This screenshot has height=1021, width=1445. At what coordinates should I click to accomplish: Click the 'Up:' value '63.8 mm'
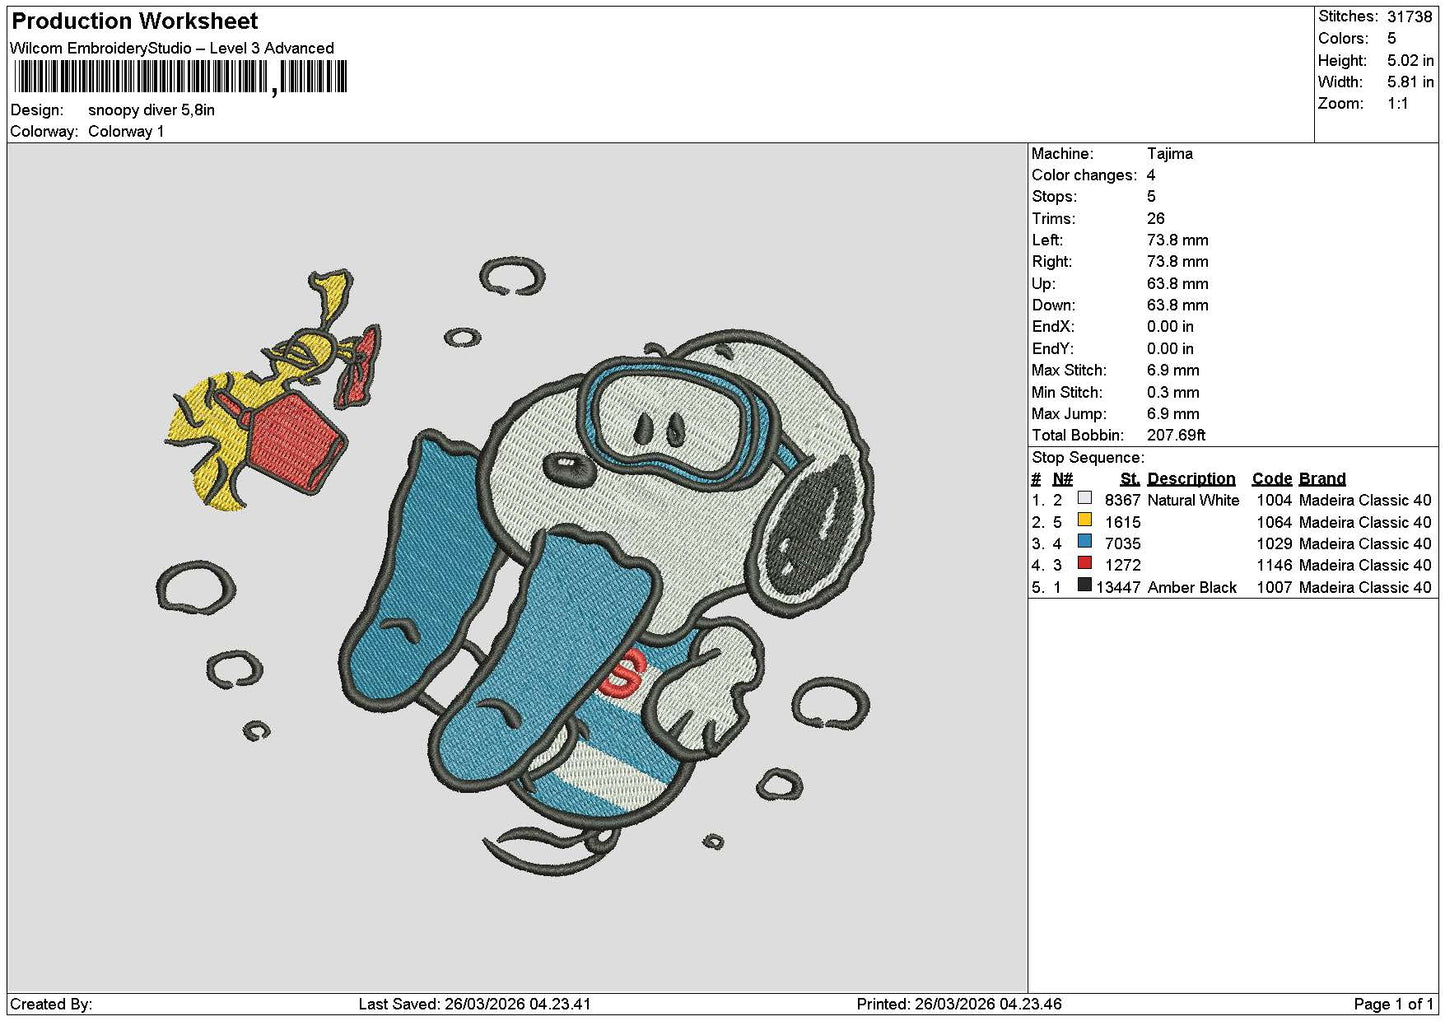click(1178, 284)
